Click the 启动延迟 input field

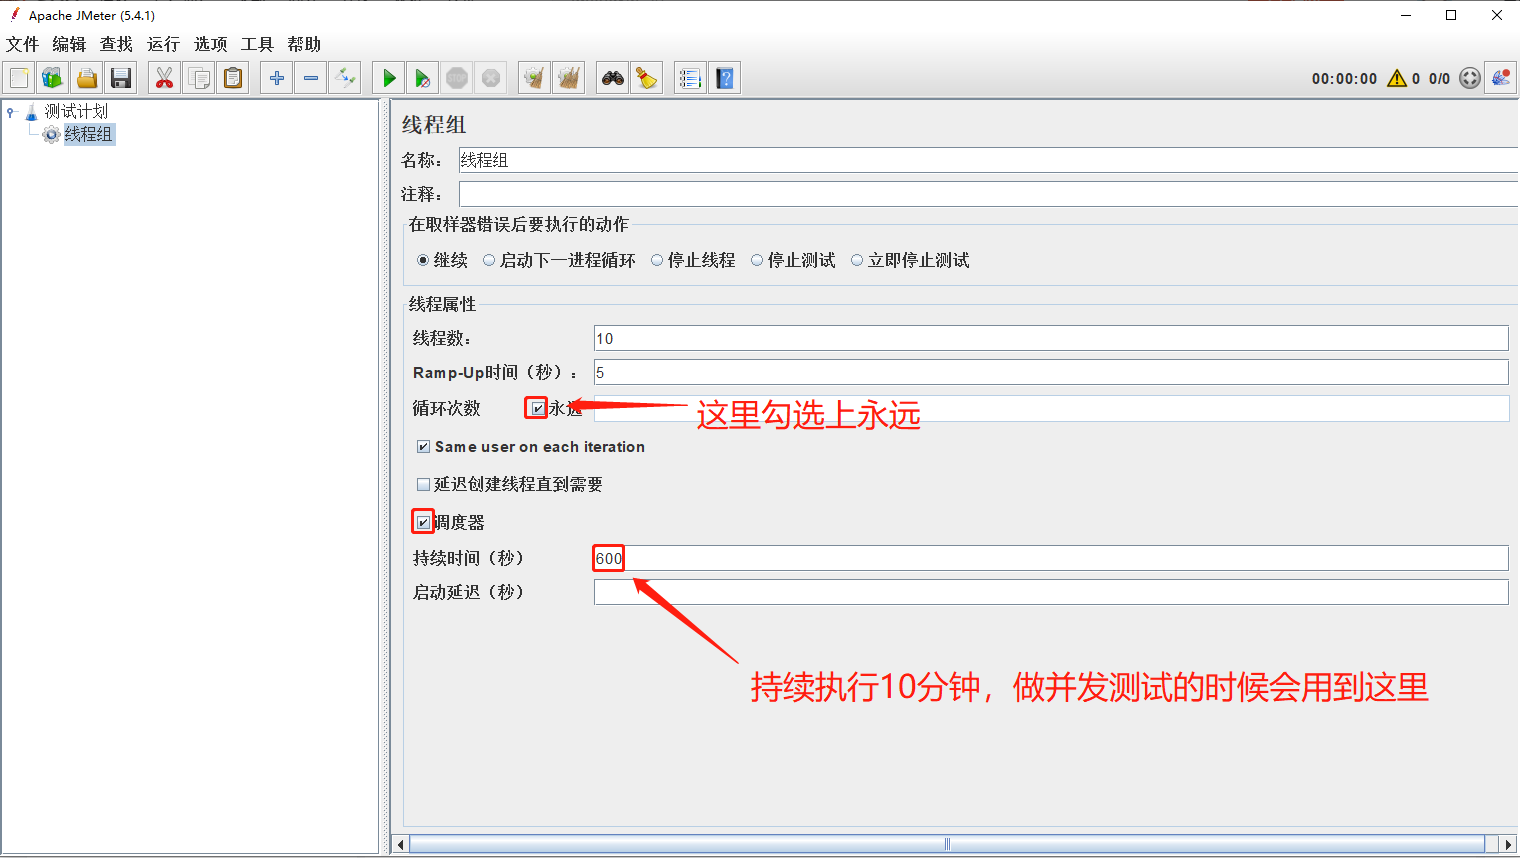click(x=1051, y=592)
